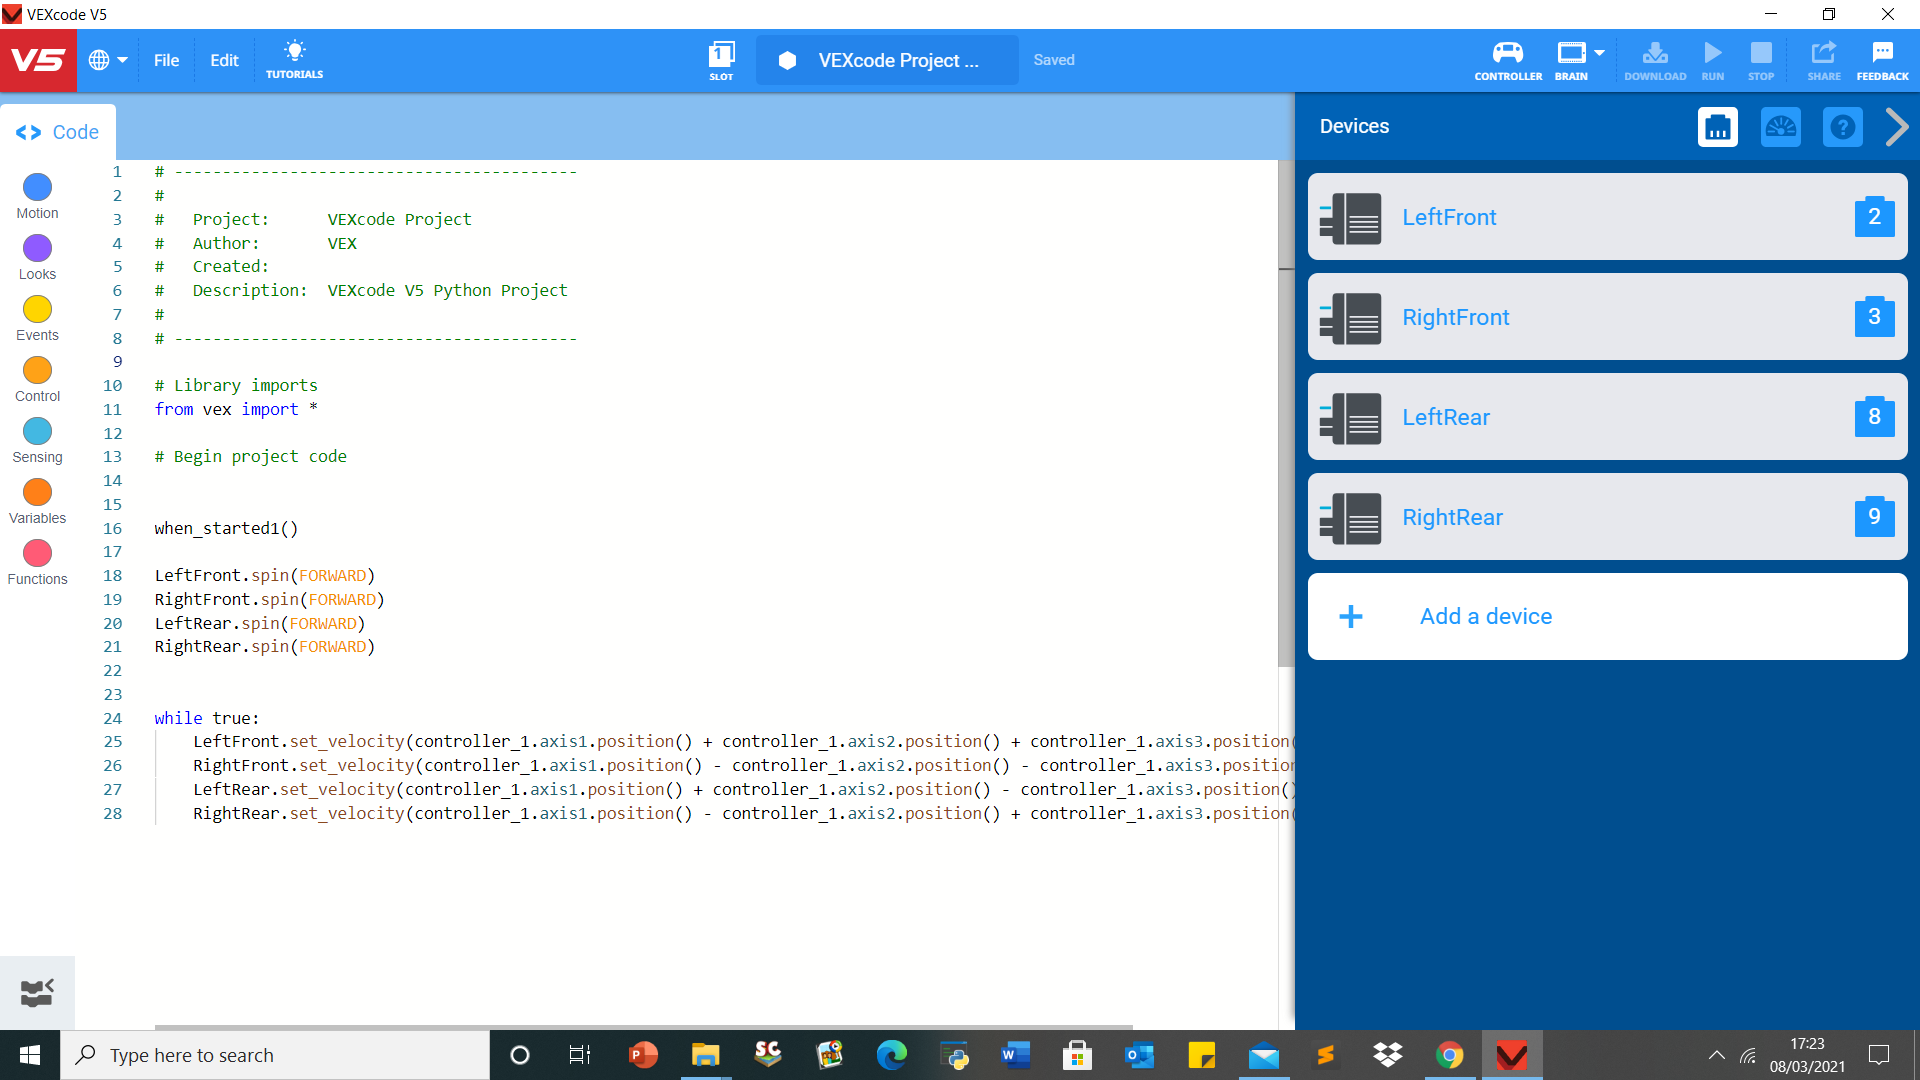Select the LeftRear motor device
Screen dimensions: 1920x1080
(x=1607, y=417)
